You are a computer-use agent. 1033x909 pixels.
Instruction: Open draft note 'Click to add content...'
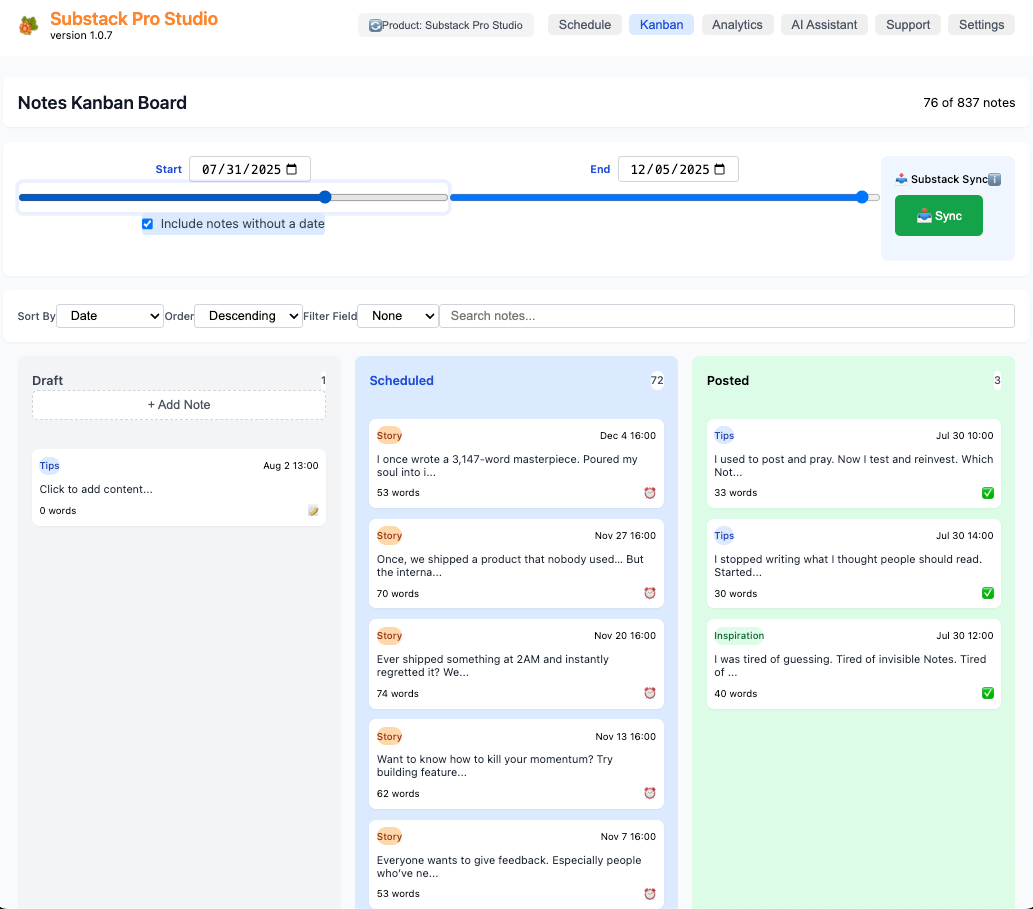[x=179, y=487]
